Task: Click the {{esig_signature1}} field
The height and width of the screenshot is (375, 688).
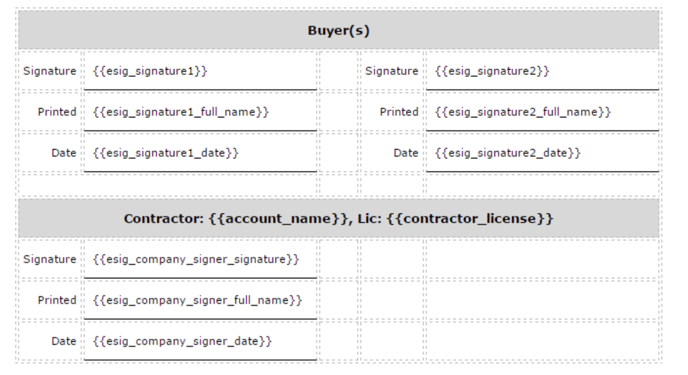Action: [x=201, y=71]
